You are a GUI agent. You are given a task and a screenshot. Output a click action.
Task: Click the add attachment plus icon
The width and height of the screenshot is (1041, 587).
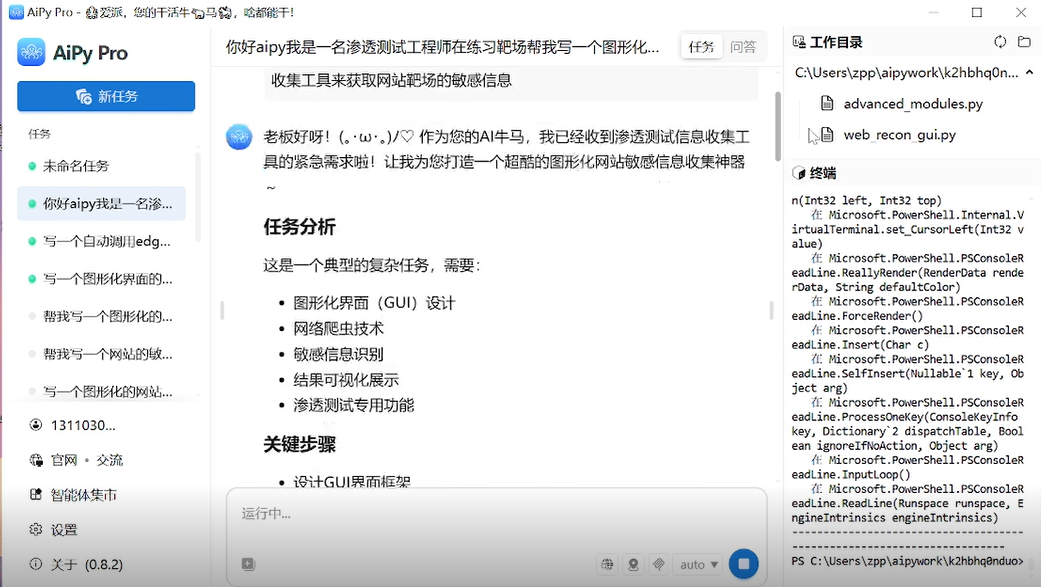coord(248,564)
